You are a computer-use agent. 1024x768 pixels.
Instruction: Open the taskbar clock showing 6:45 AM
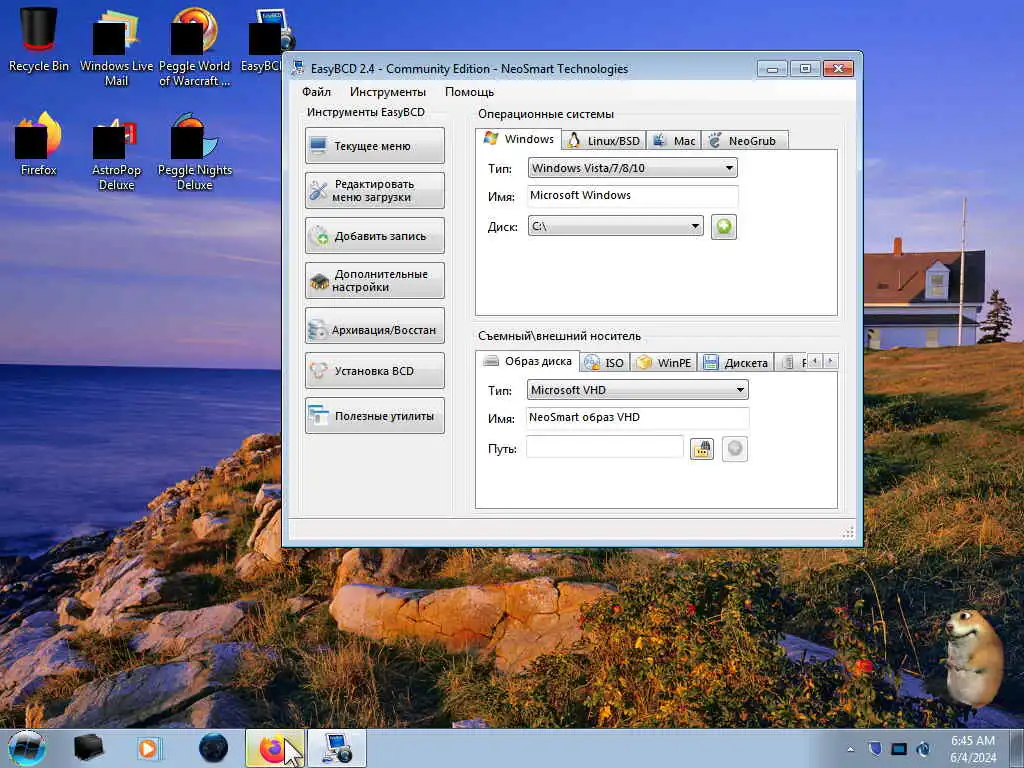973,748
